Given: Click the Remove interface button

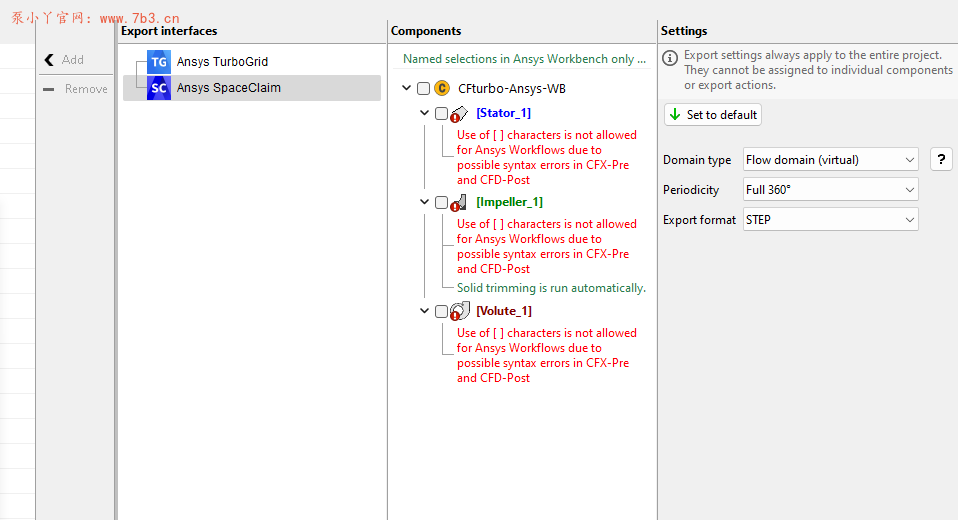Looking at the screenshot, I should (75, 89).
